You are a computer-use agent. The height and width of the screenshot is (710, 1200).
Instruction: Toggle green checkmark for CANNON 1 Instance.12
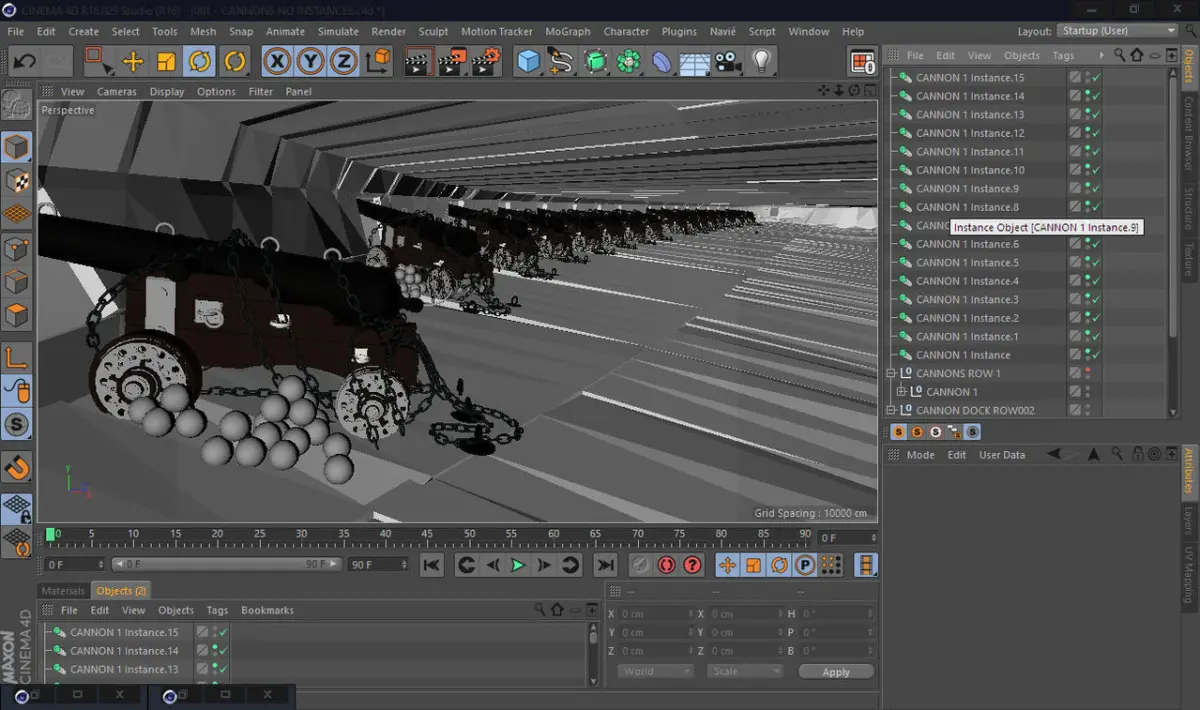pos(1096,133)
